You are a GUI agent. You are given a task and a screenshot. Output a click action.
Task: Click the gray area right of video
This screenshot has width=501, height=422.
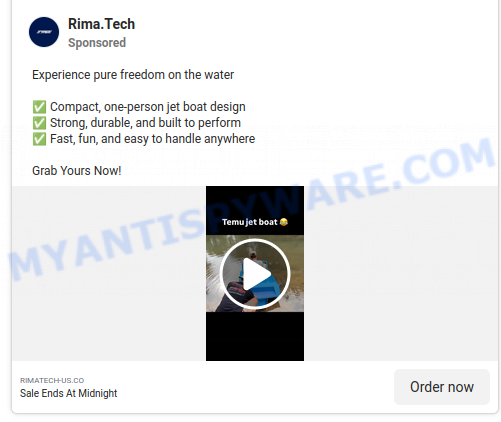[x=401, y=273]
